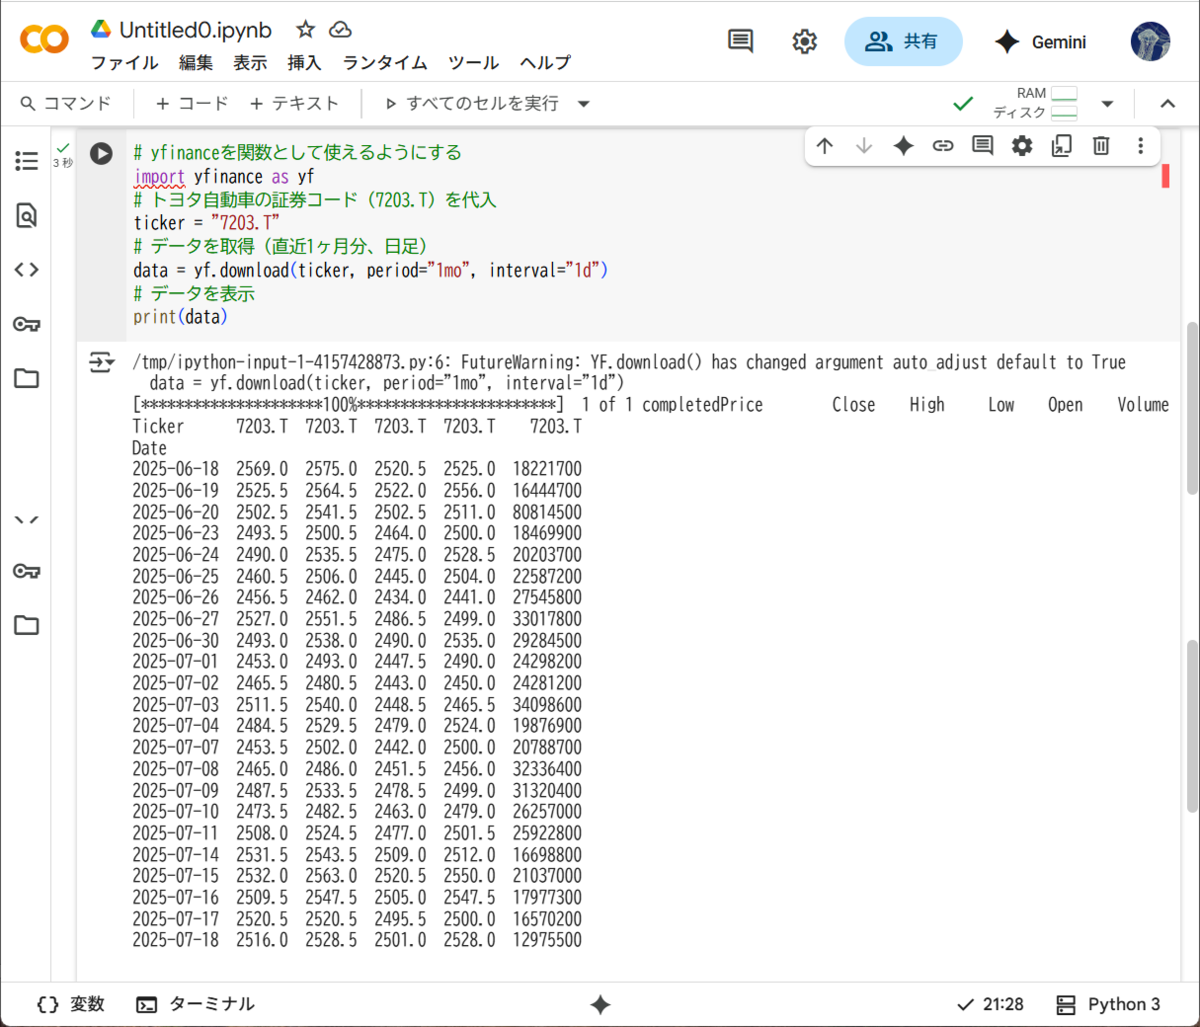Viewport: 1200px width, 1027px height.
Task: Click the print(data) code line
Action: [x=181, y=317]
